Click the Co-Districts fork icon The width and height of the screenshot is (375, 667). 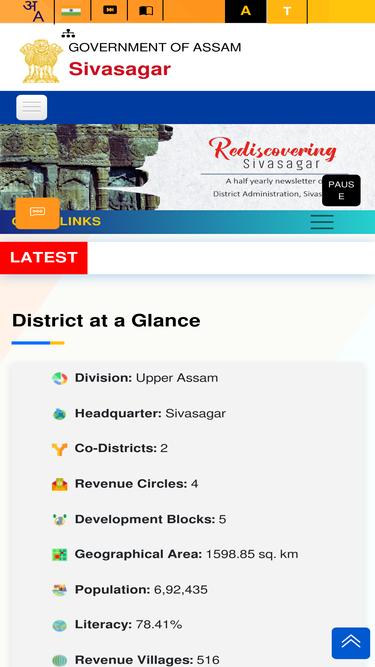(60, 449)
